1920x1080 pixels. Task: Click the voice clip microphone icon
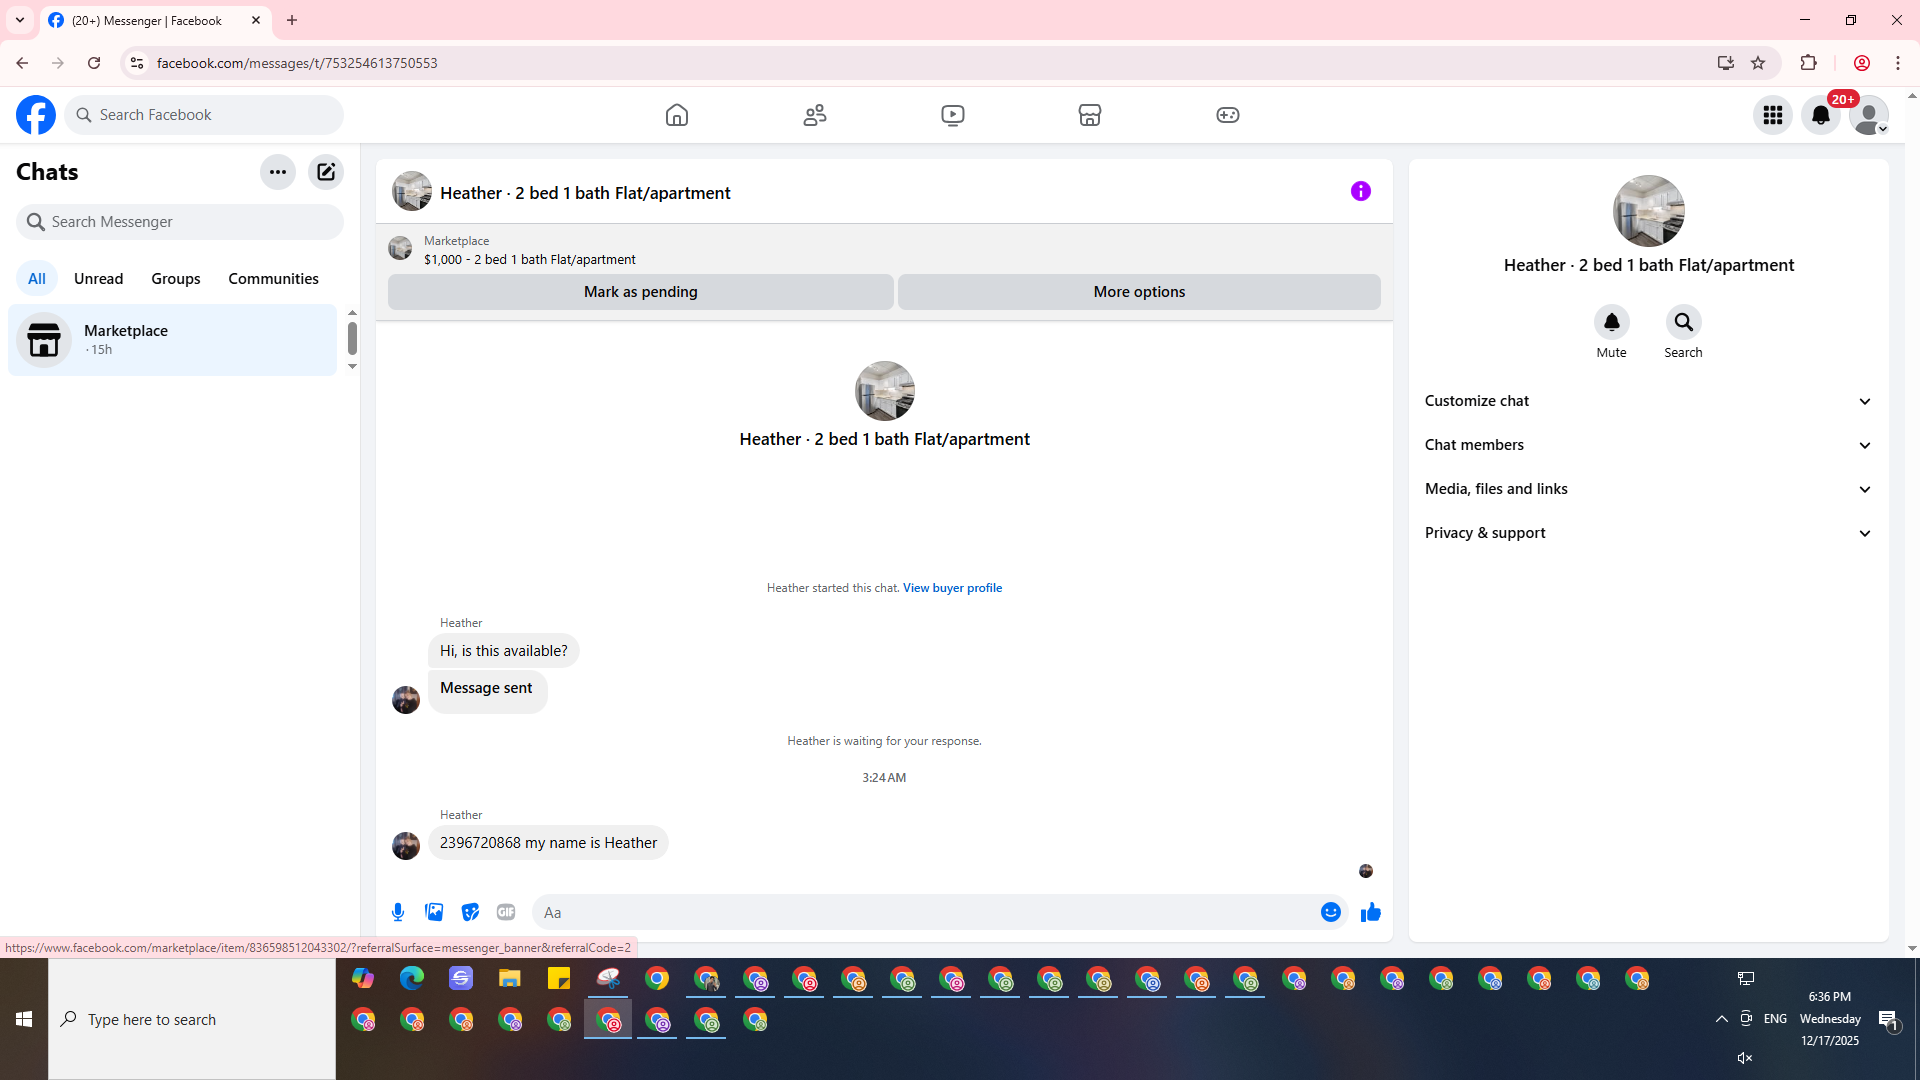398,912
